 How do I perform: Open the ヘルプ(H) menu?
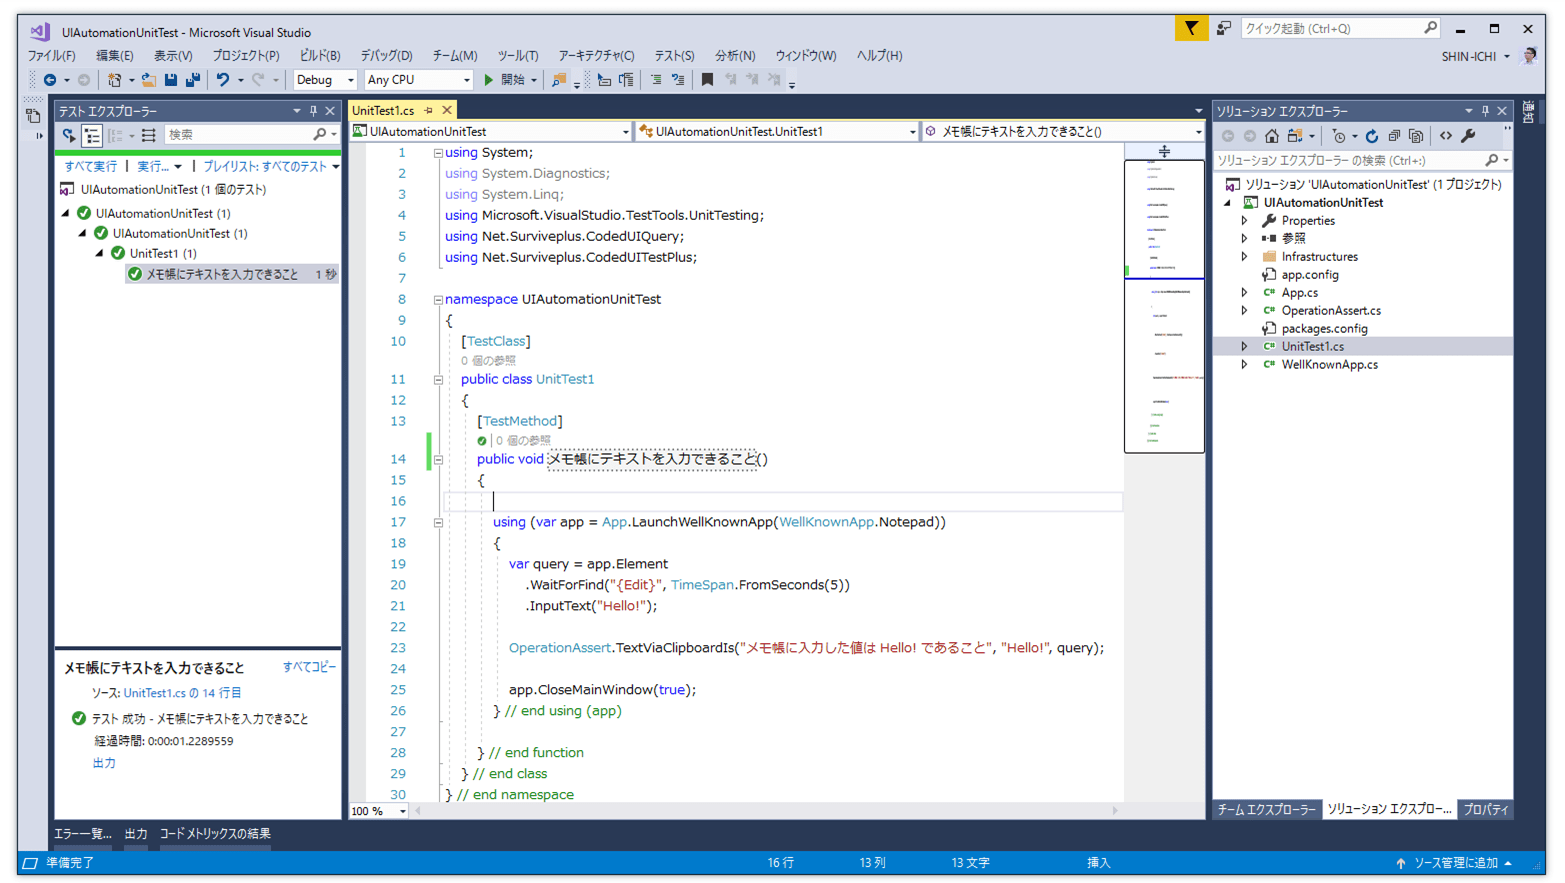point(879,56)
